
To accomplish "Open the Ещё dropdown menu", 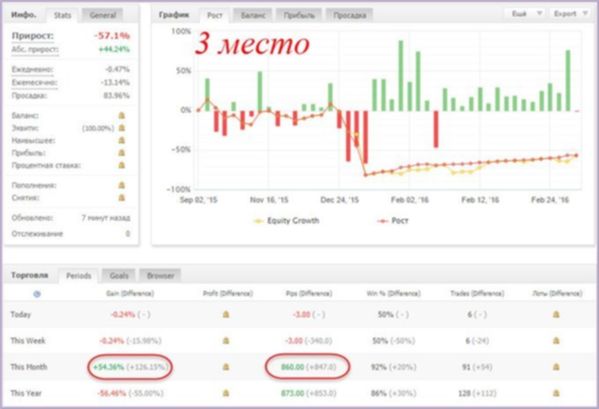I will pyautogui.click(x=527, y=14).
